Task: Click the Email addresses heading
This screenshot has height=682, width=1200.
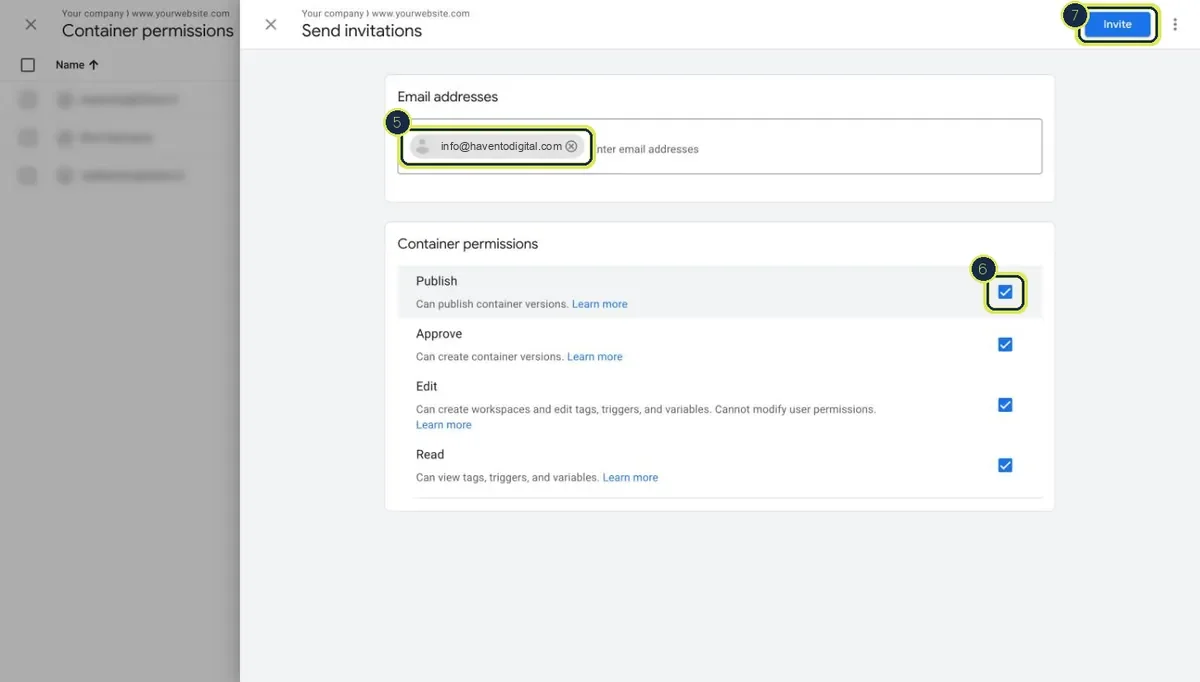Action: pos(448,97)
